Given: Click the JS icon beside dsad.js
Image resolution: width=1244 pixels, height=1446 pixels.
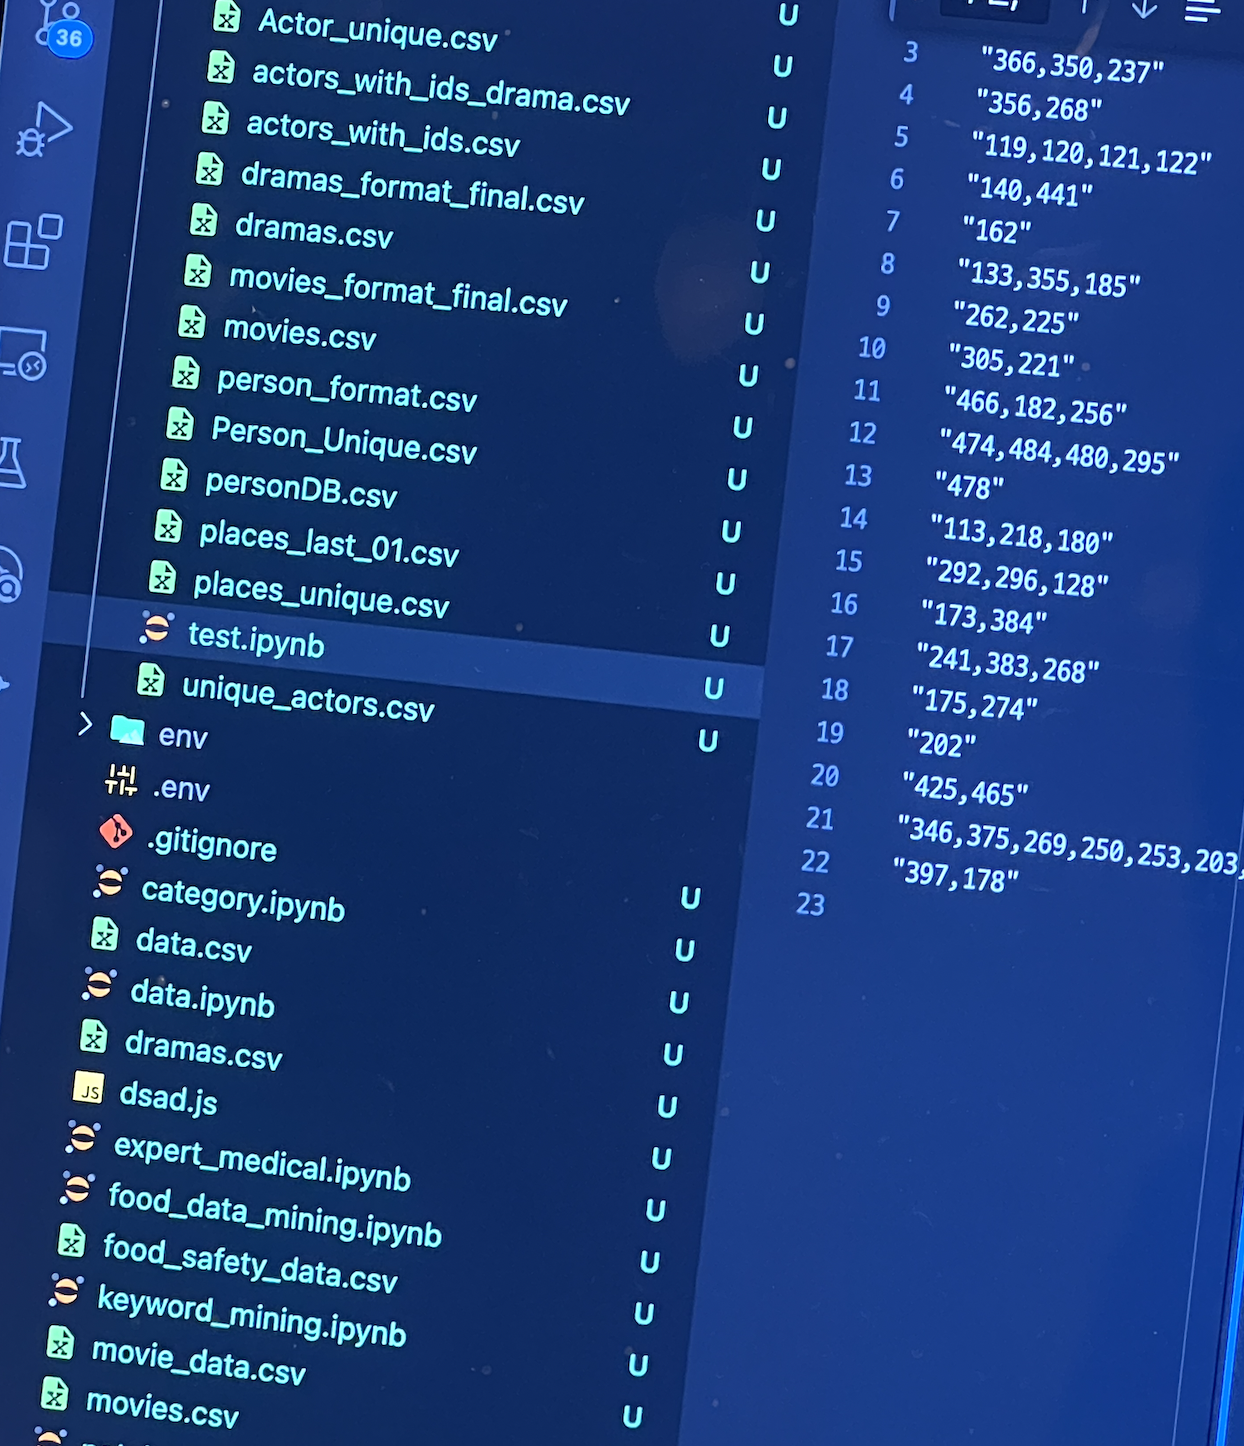Looking at the screenshot, I should coord(89,1088).
